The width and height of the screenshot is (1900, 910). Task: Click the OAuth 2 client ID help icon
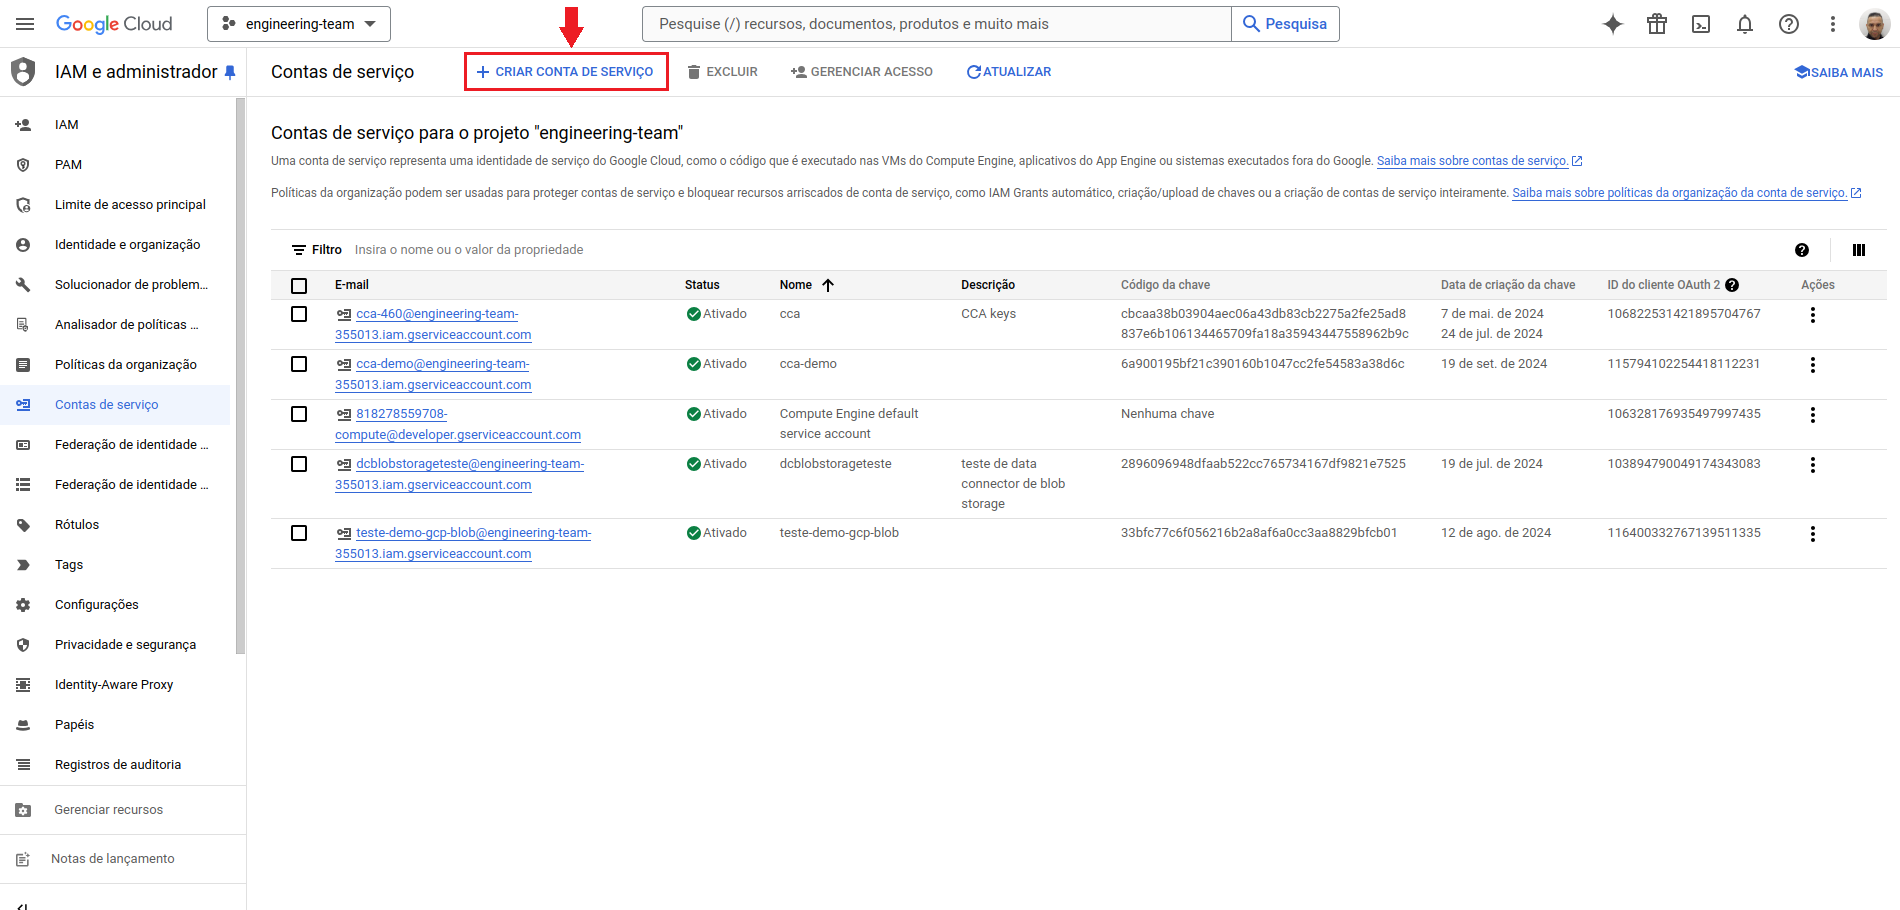(1732, 285)
